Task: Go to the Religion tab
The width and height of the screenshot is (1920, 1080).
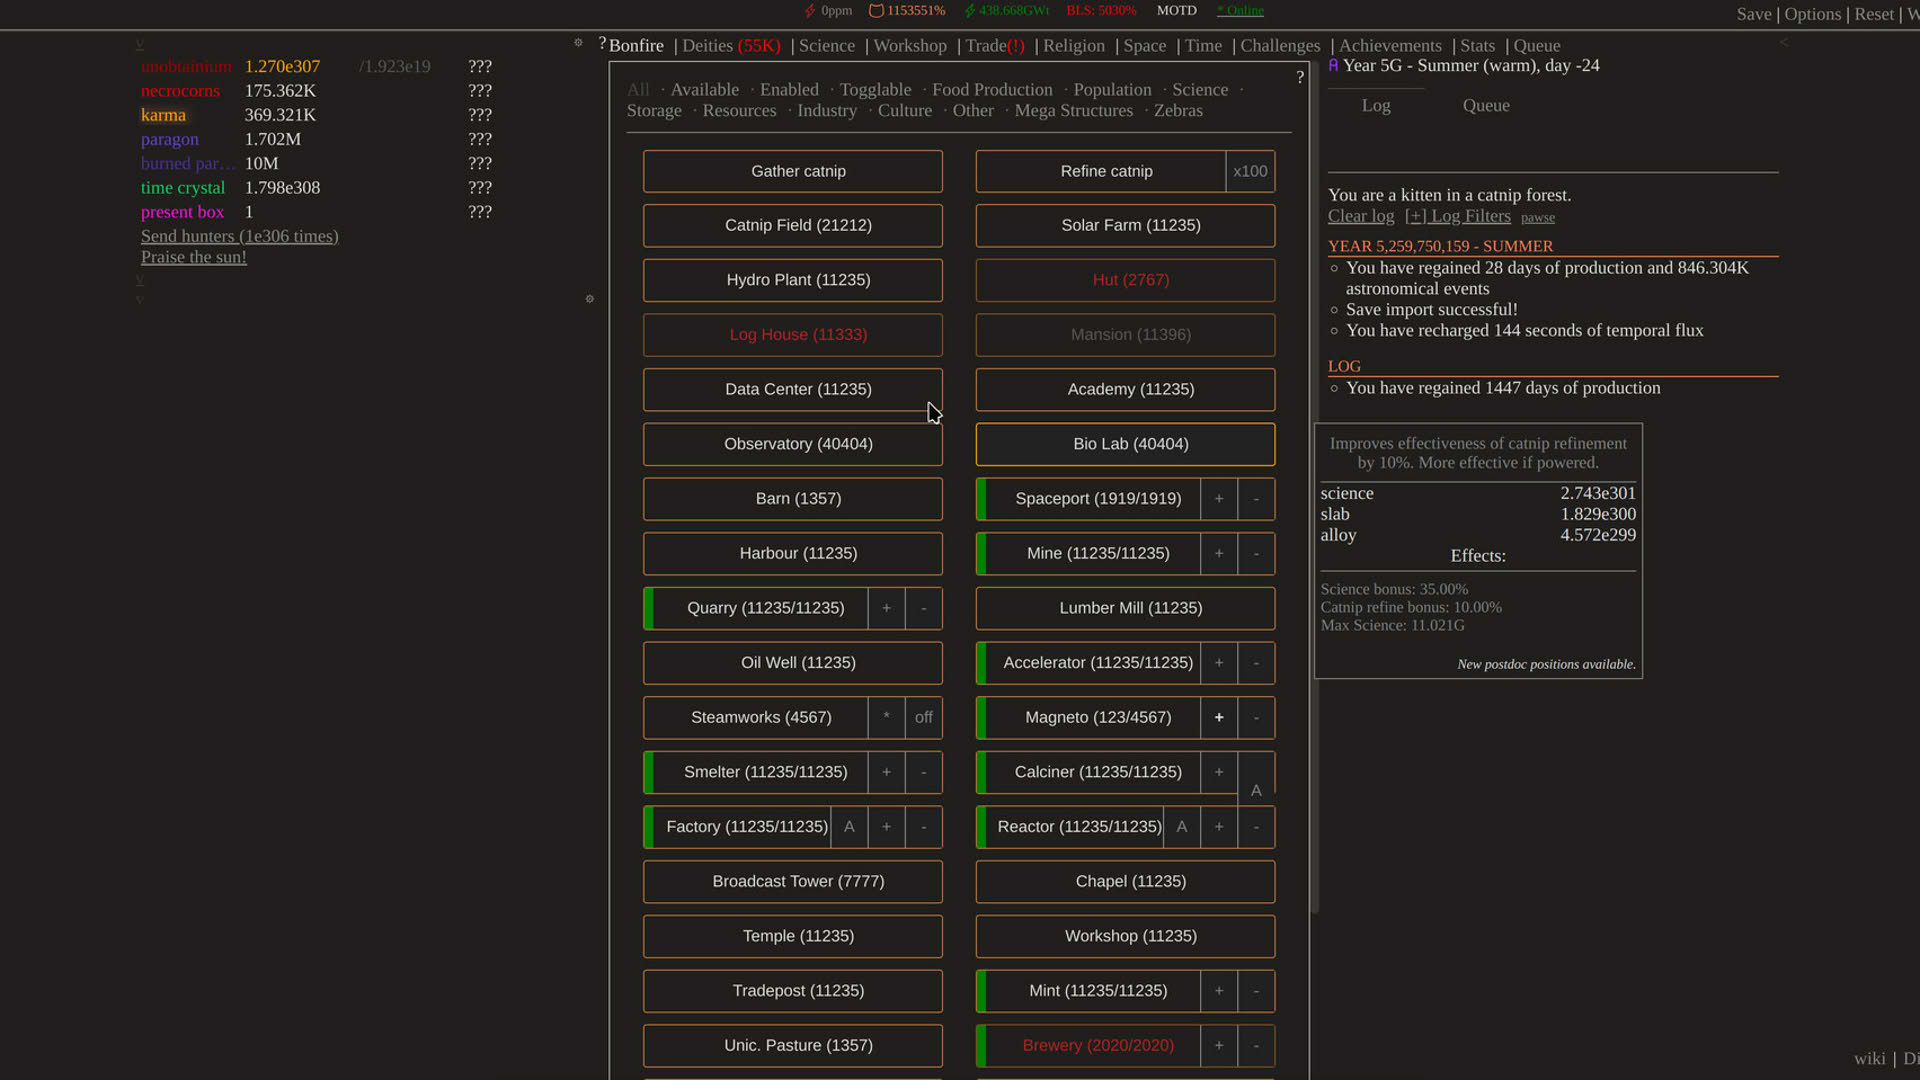Action: pyautogui.click(x=1074, y=46)
